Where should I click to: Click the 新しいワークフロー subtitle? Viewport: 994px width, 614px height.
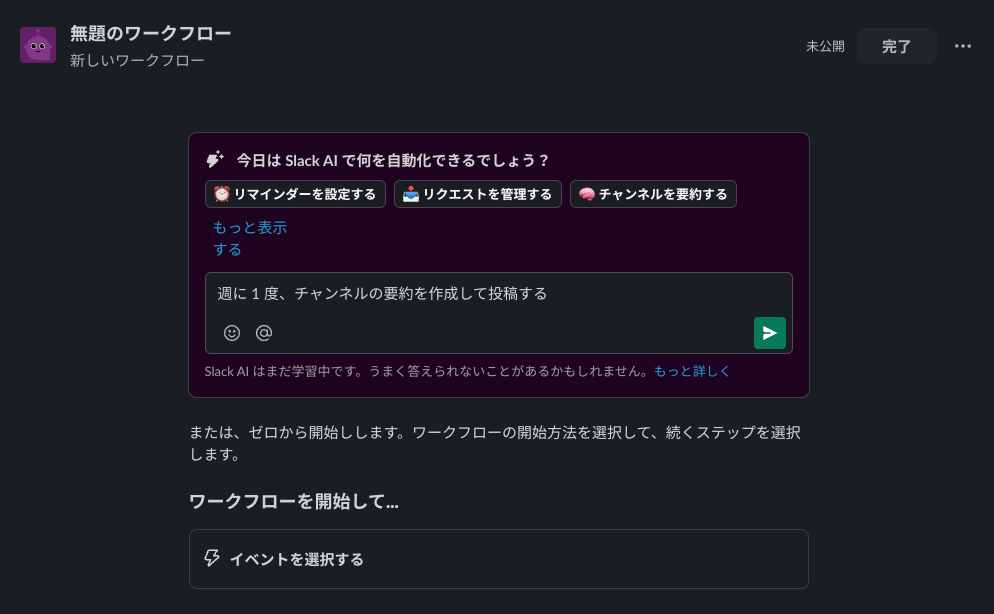pos(137,61)
